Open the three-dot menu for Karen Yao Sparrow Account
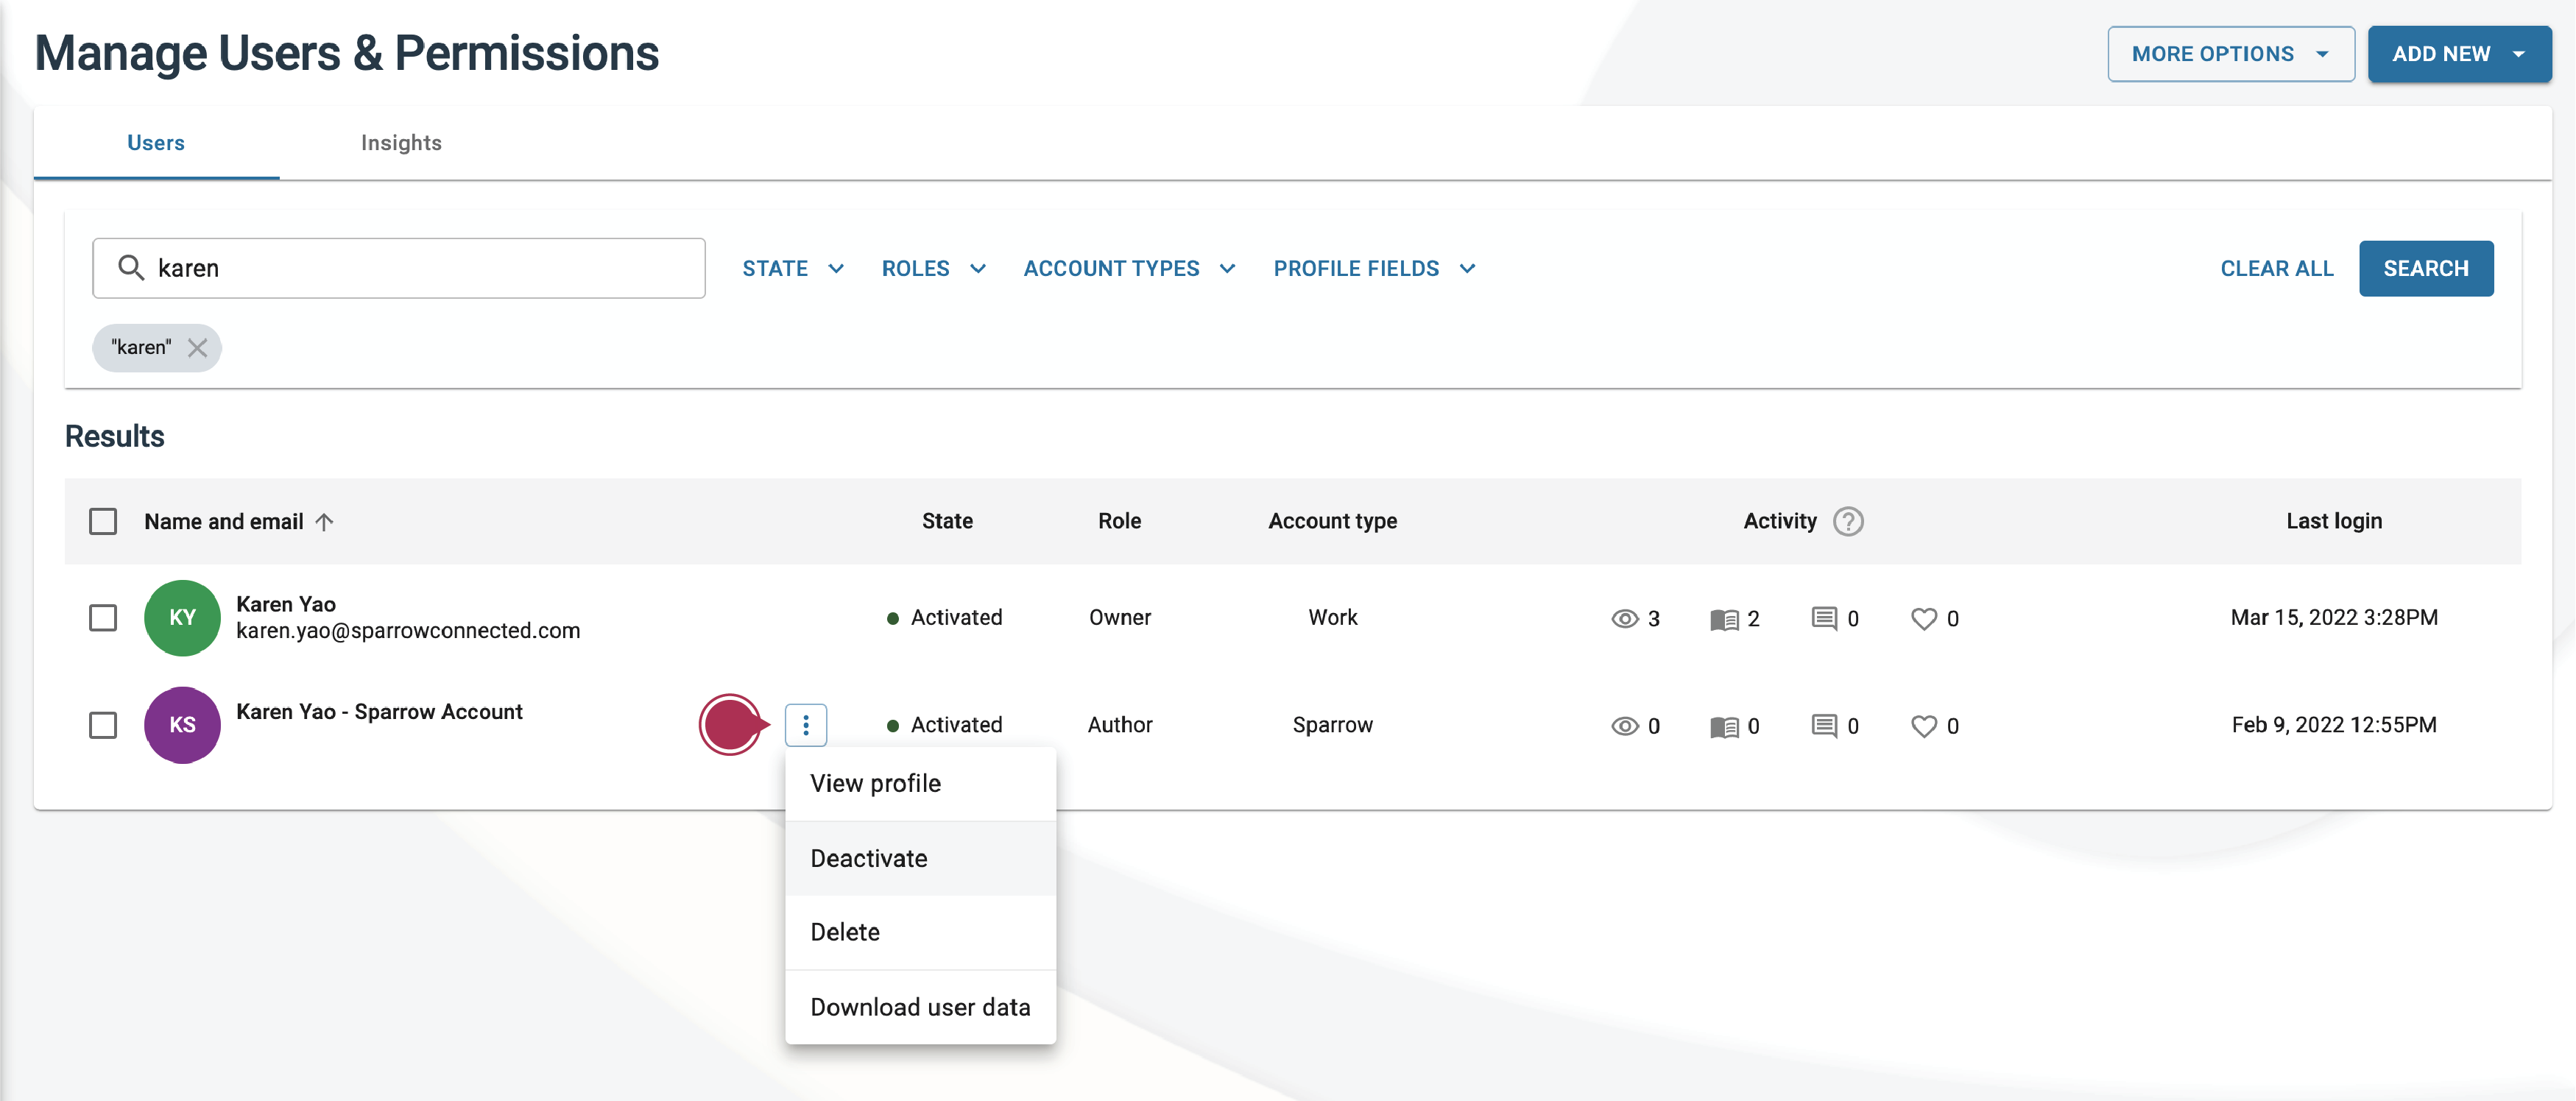Screen dimensions: 2576x1101 tap(805, 725)
